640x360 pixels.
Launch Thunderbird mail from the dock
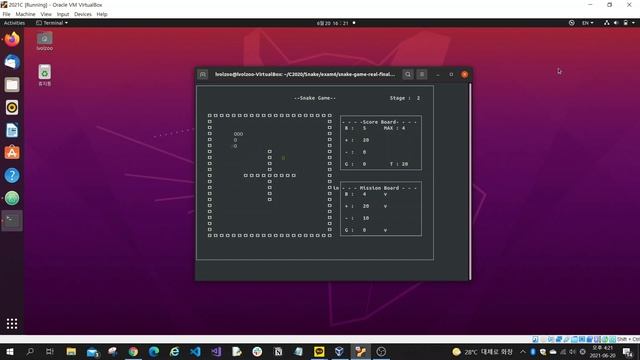coord(12,62)
